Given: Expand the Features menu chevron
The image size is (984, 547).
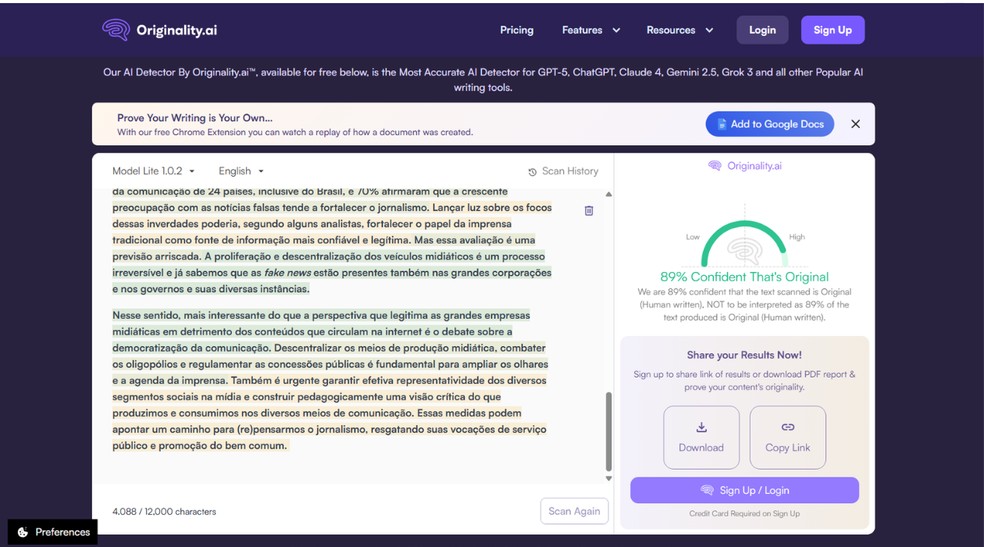Looking at the screenshot, I should tap(616, 30).
